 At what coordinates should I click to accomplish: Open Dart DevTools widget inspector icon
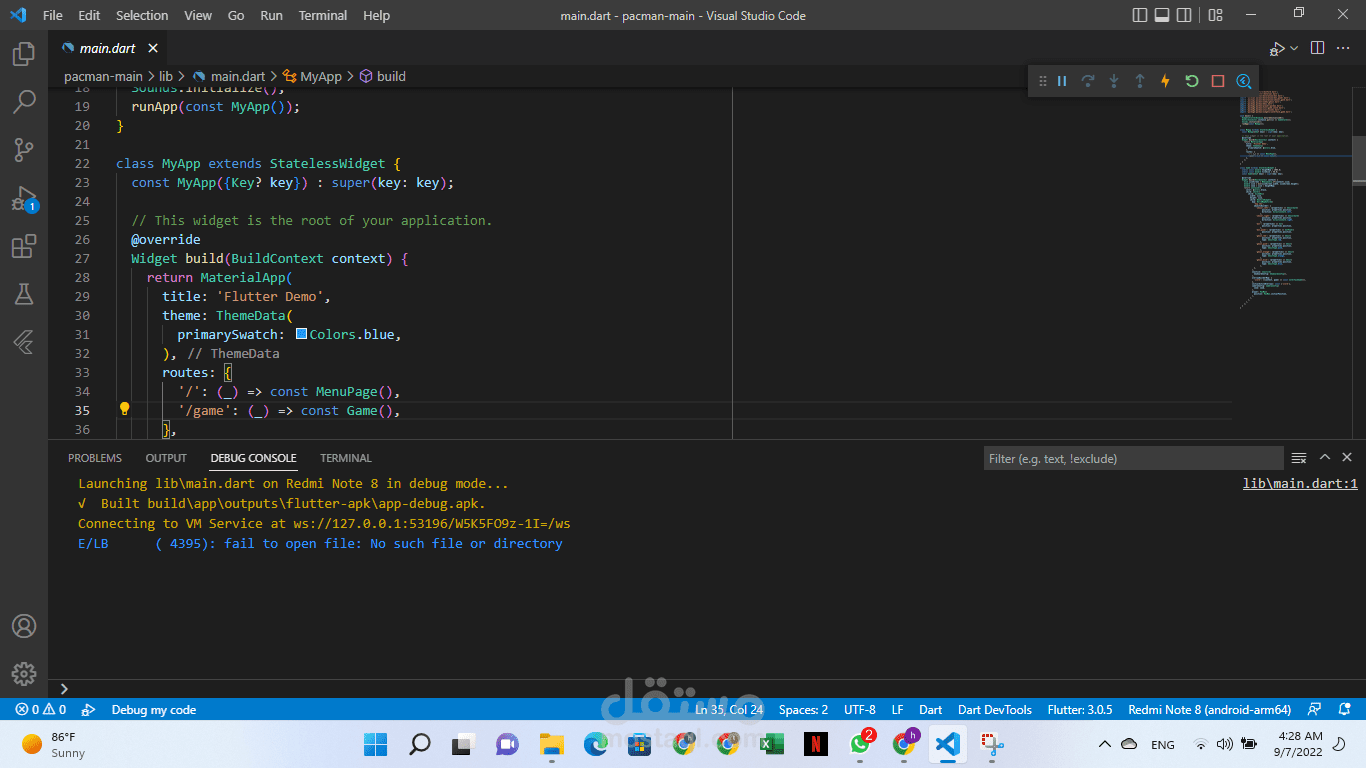1244,81
